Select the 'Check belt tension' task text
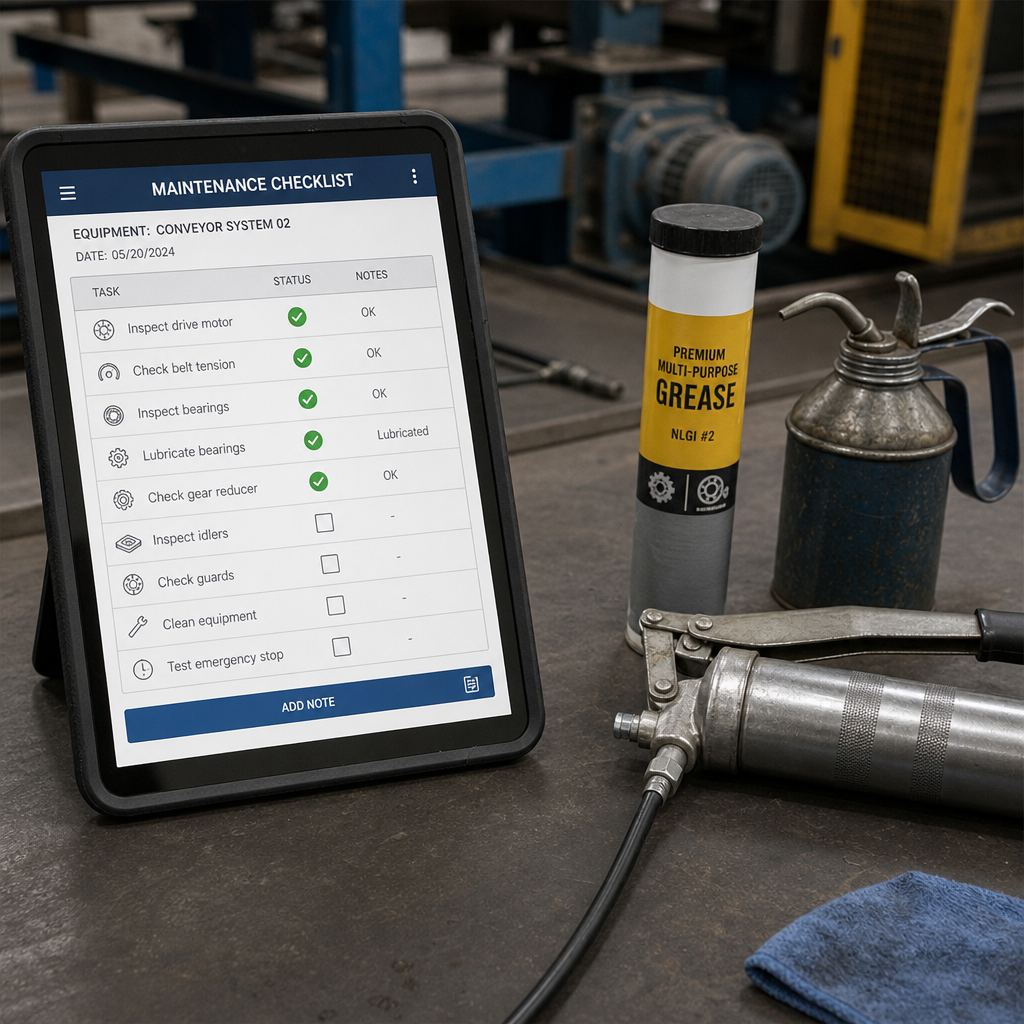 point(184,368)
